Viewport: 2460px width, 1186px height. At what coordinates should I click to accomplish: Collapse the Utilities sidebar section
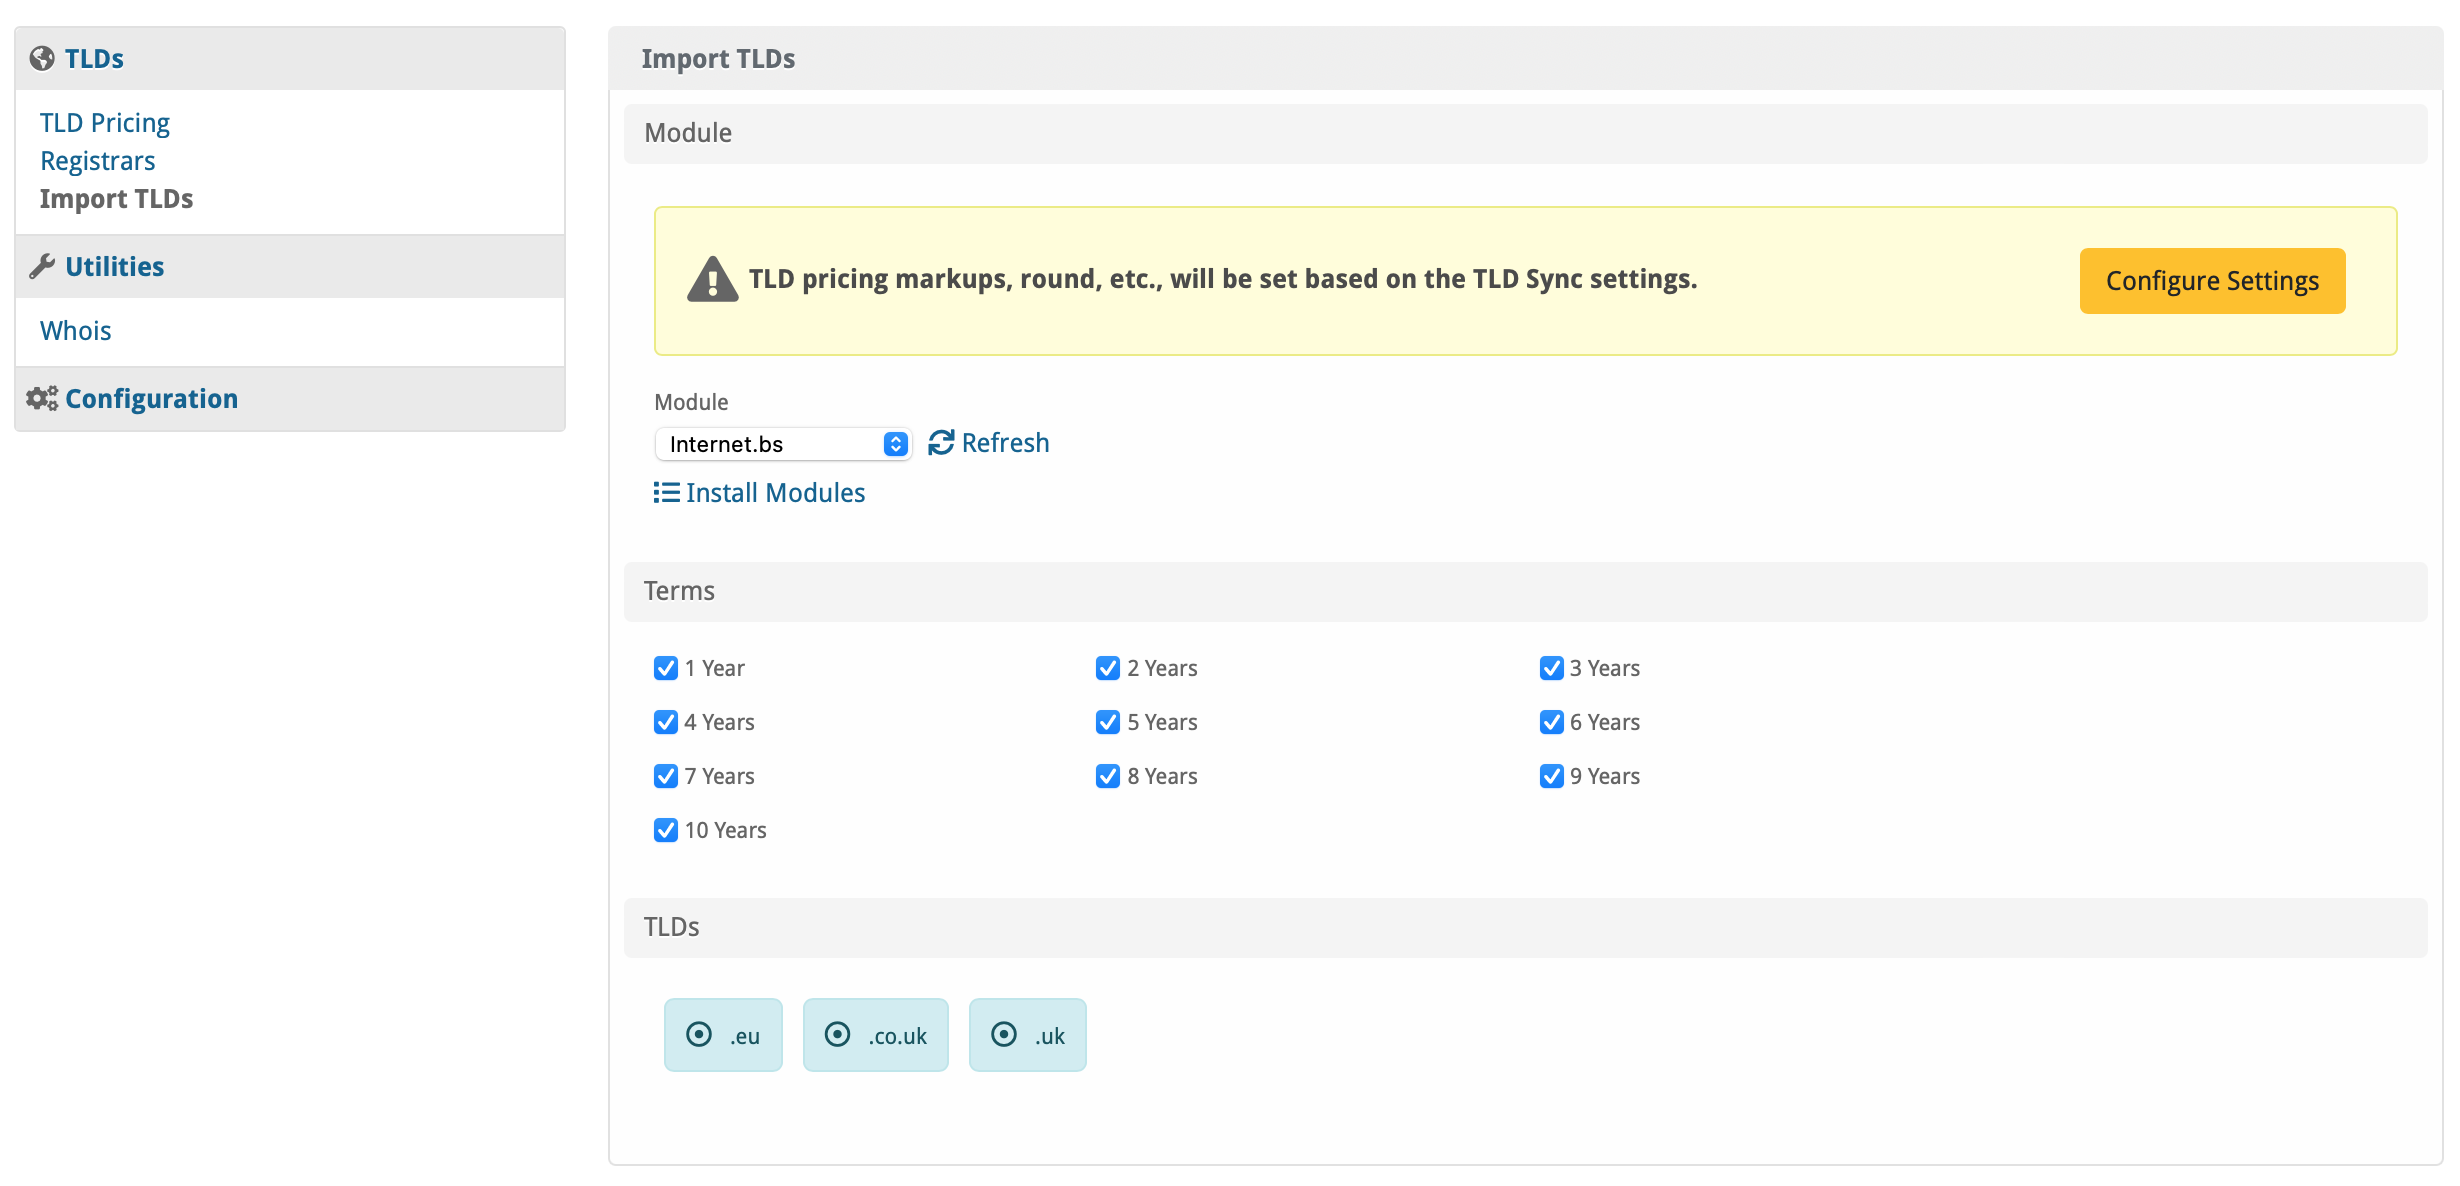tap(114, 267)
